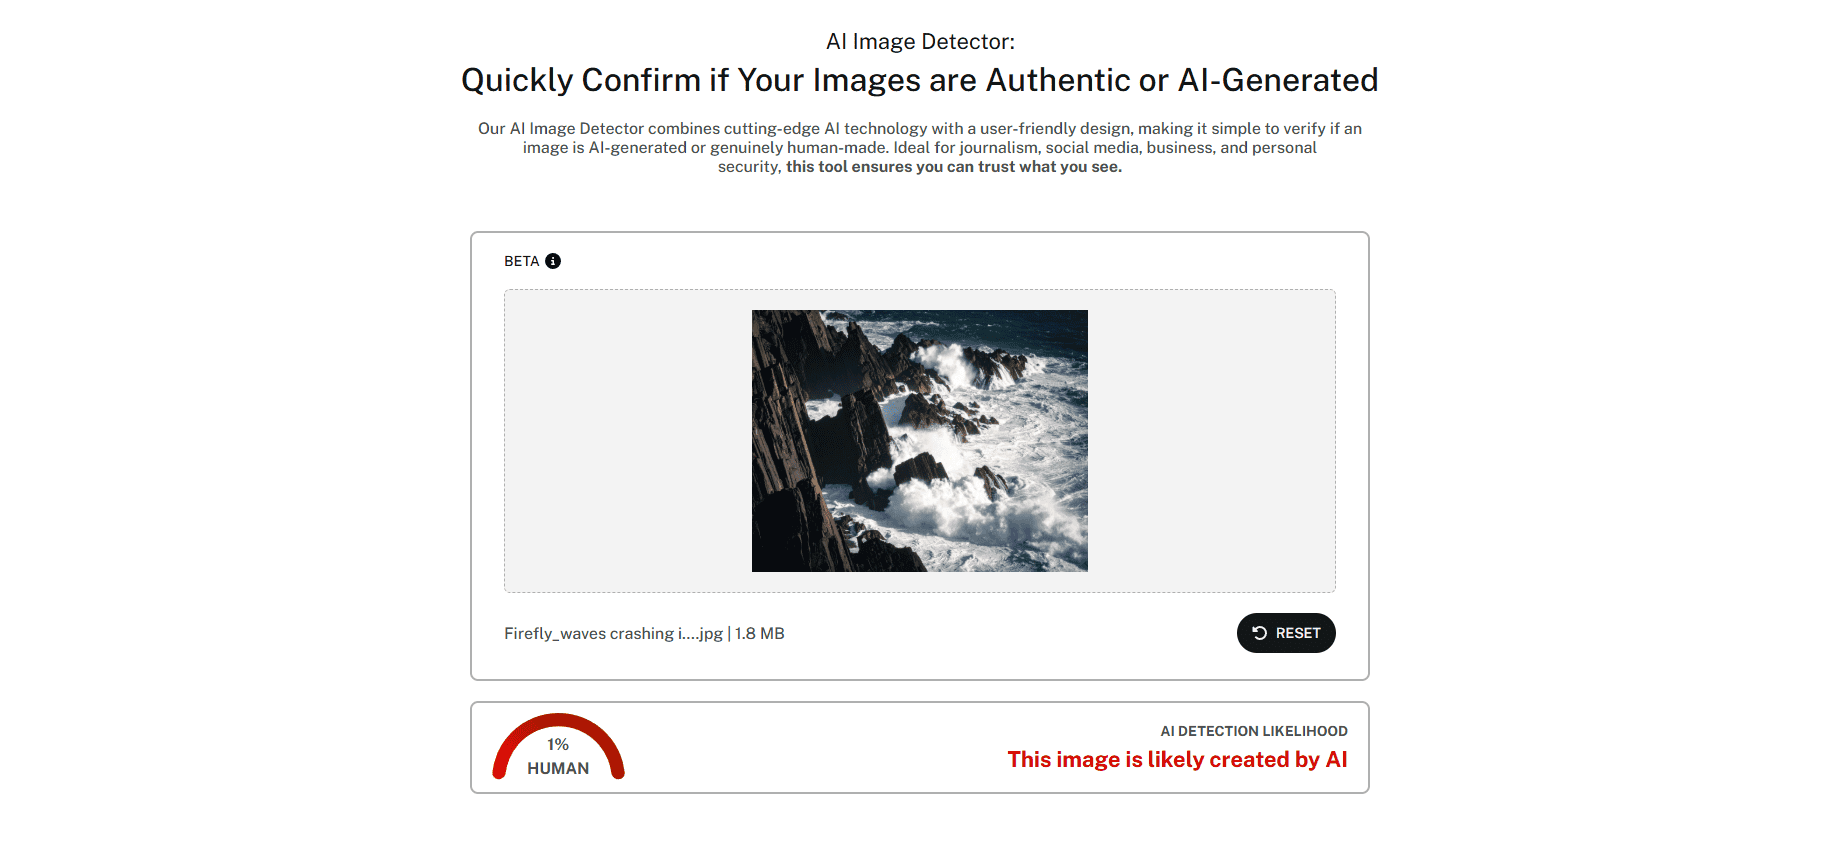Select the file name Firefly_waves crashing text
The image size is (1844, 864).
[x=613, y=633]
